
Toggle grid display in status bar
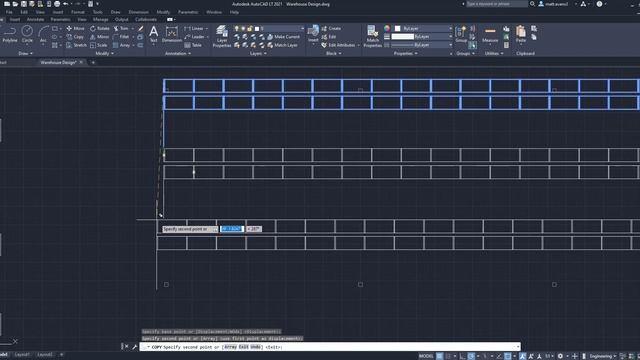point(440,356)
